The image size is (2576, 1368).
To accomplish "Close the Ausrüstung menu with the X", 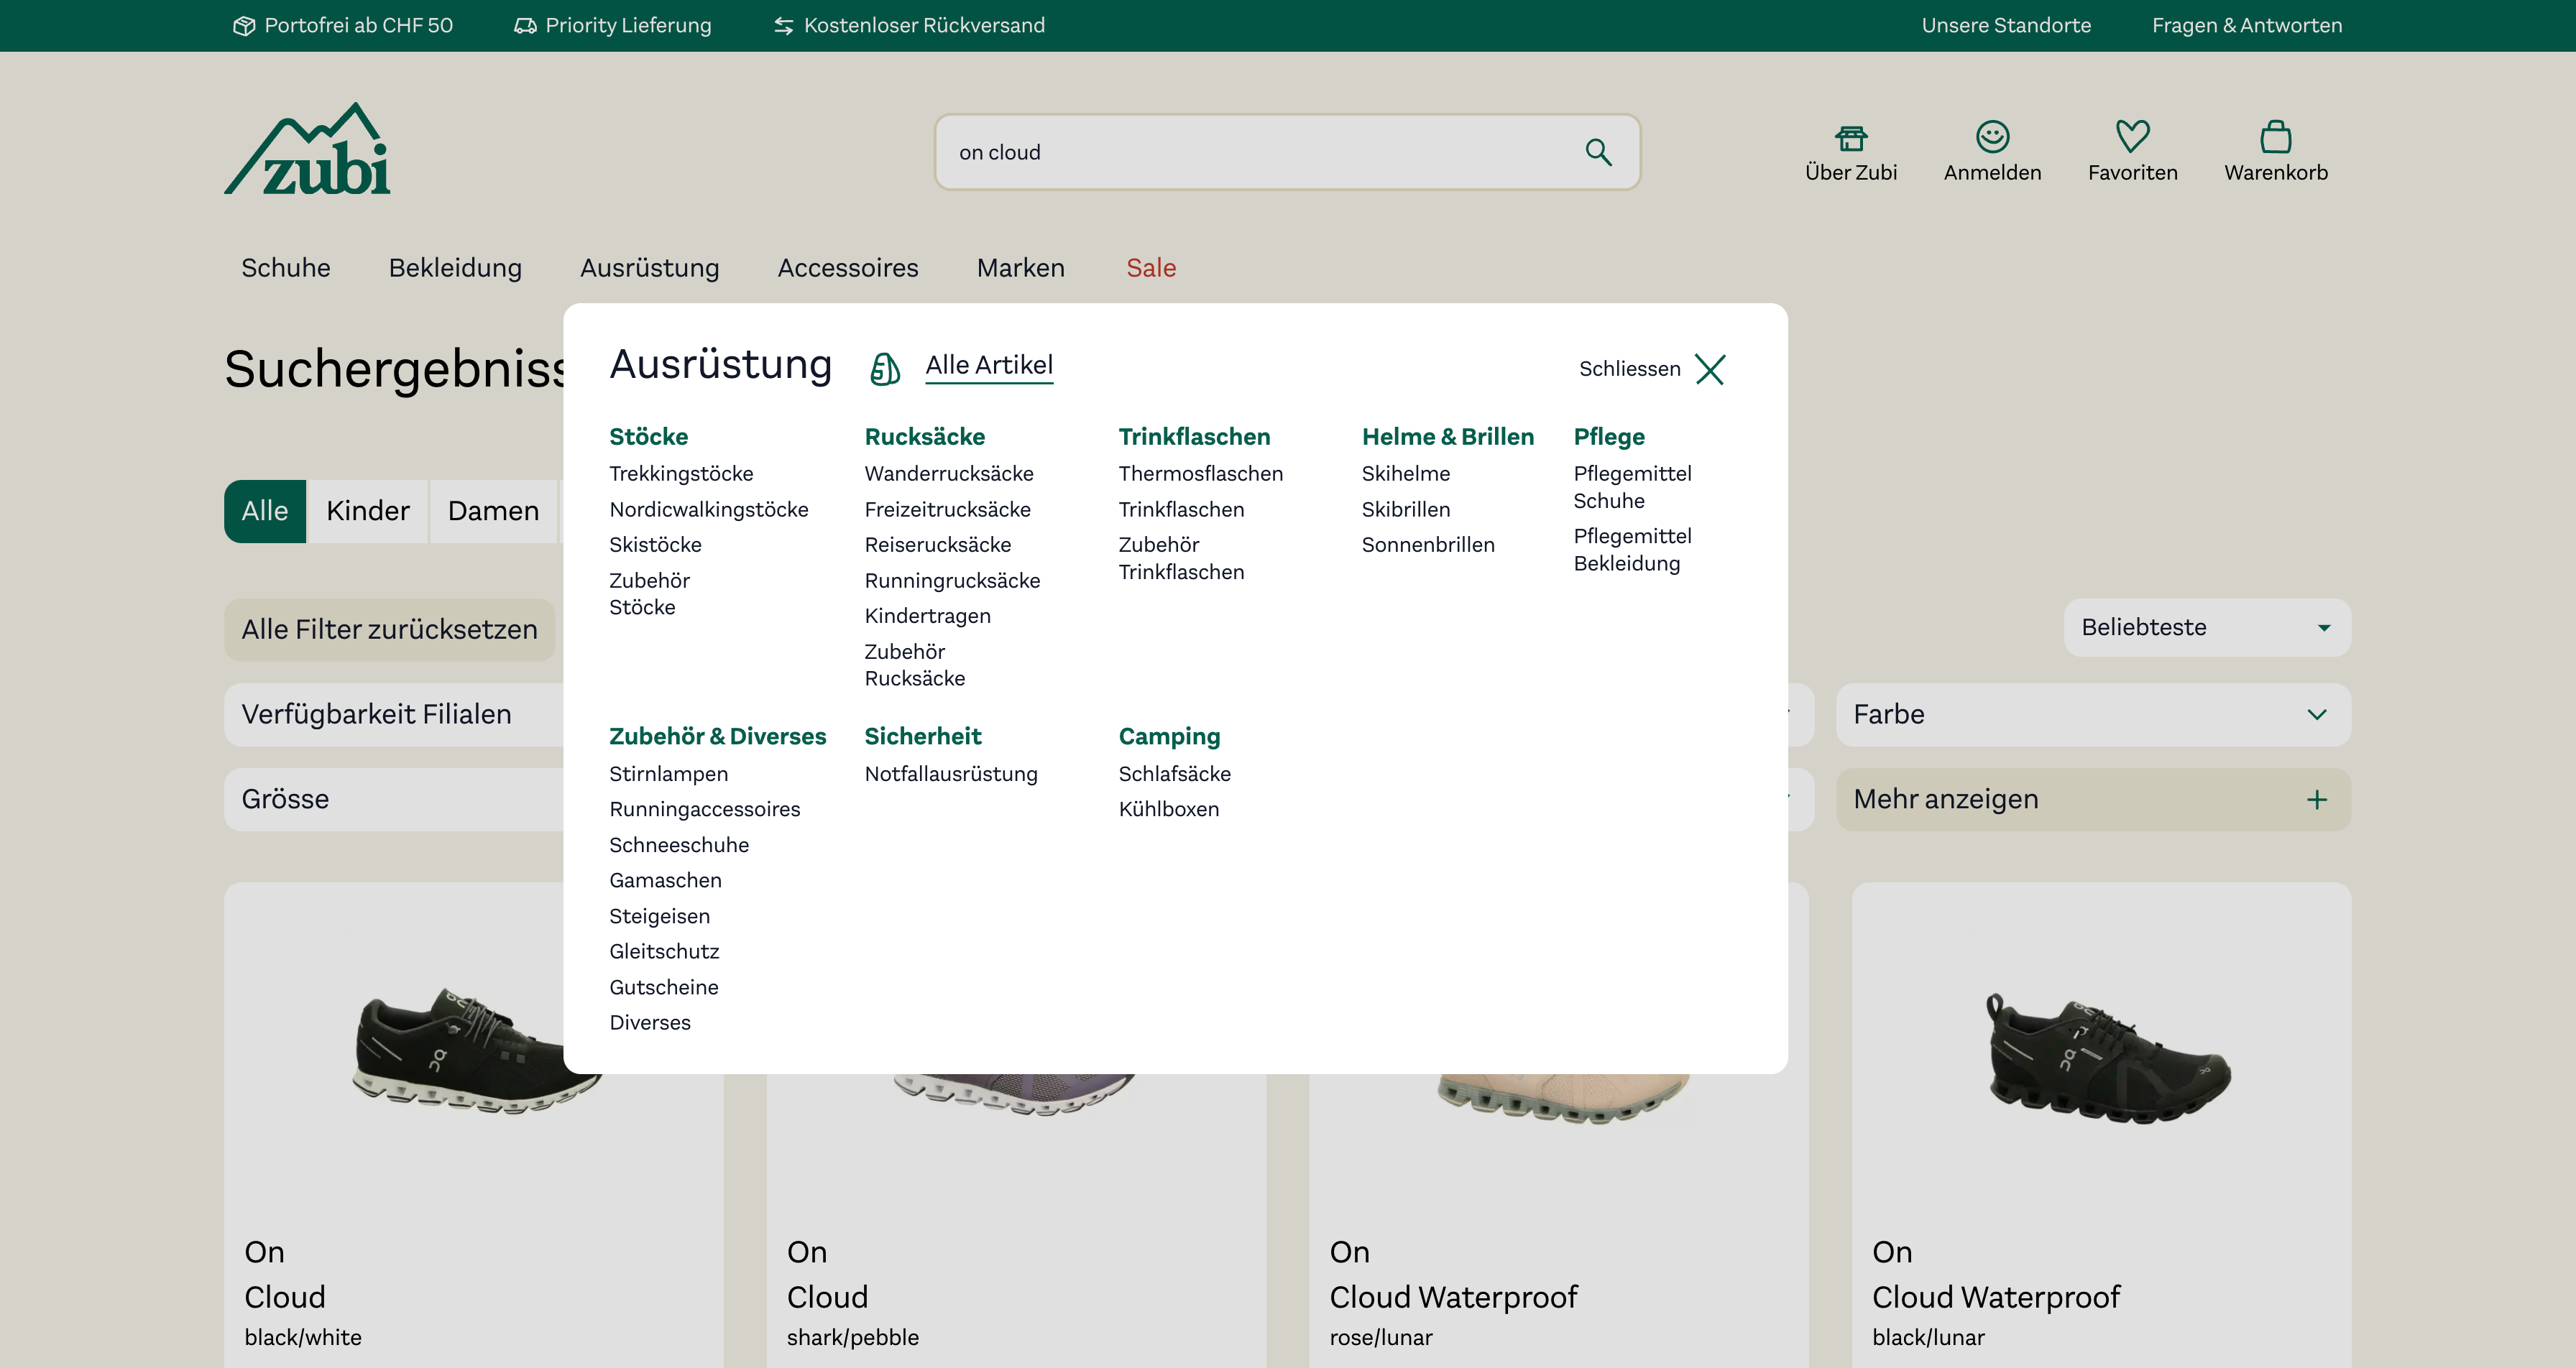I will (1710, 369).
